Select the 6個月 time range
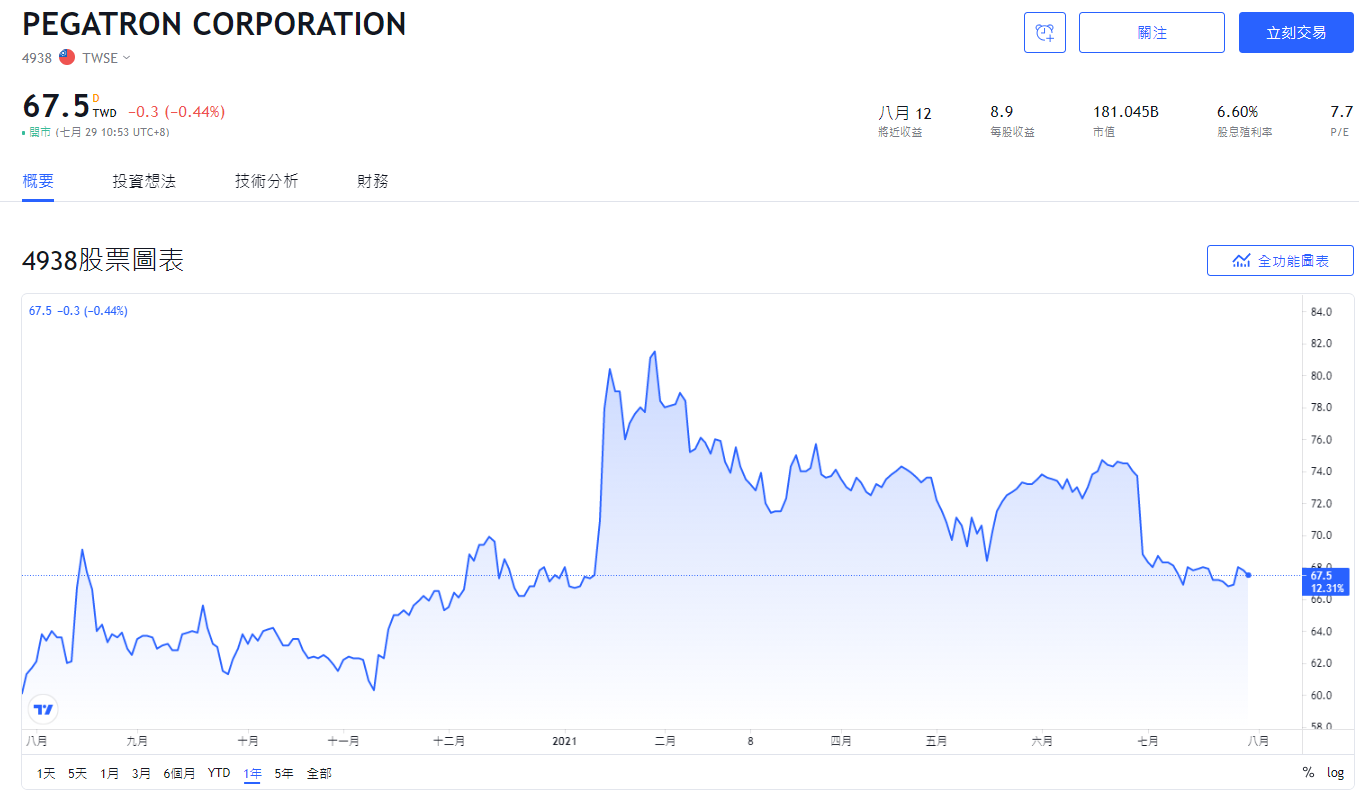 coord(180,773)
